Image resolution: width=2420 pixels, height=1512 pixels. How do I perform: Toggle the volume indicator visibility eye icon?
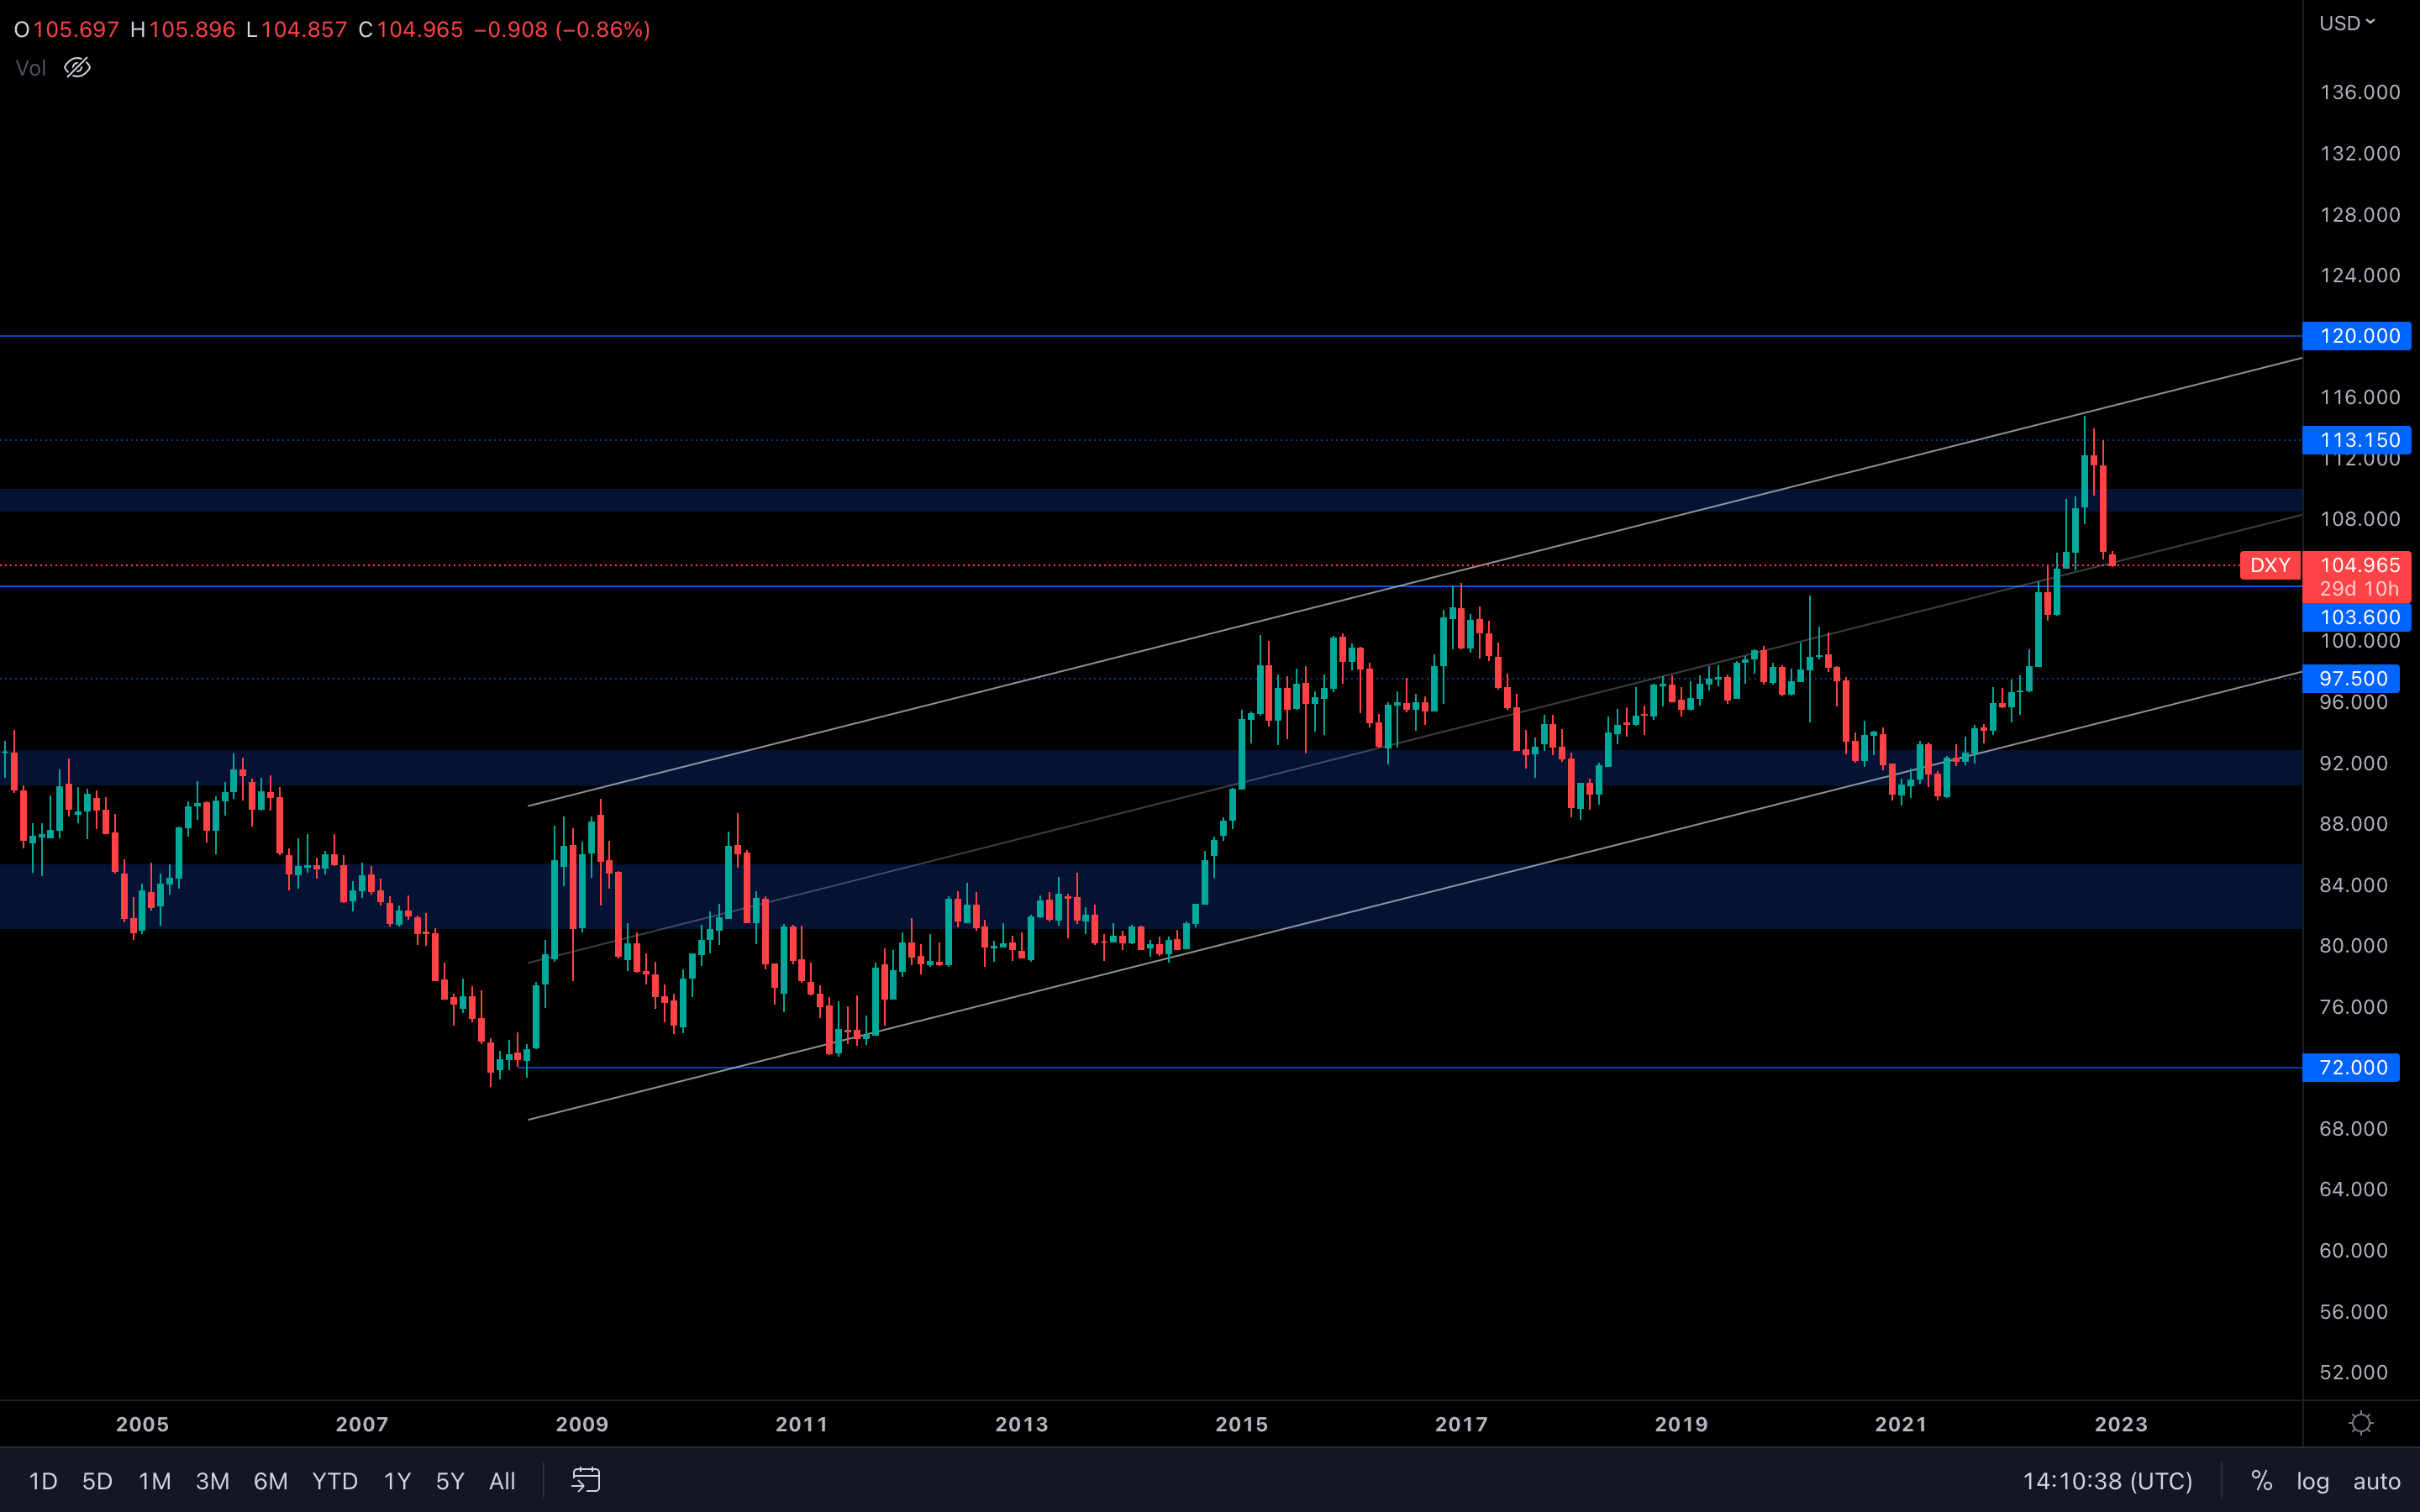click(x=77, y=68)
